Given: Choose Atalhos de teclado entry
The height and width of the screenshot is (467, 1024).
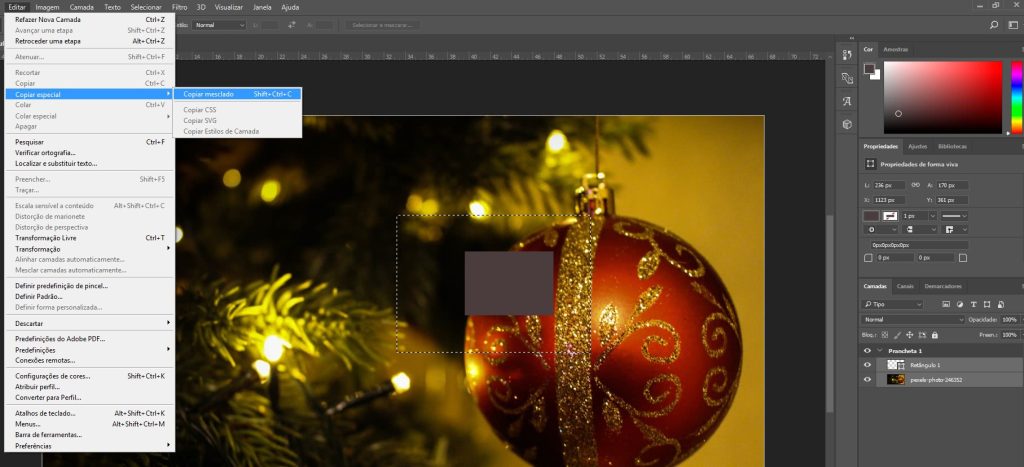Looking at the screenshot, I should 89,413.
